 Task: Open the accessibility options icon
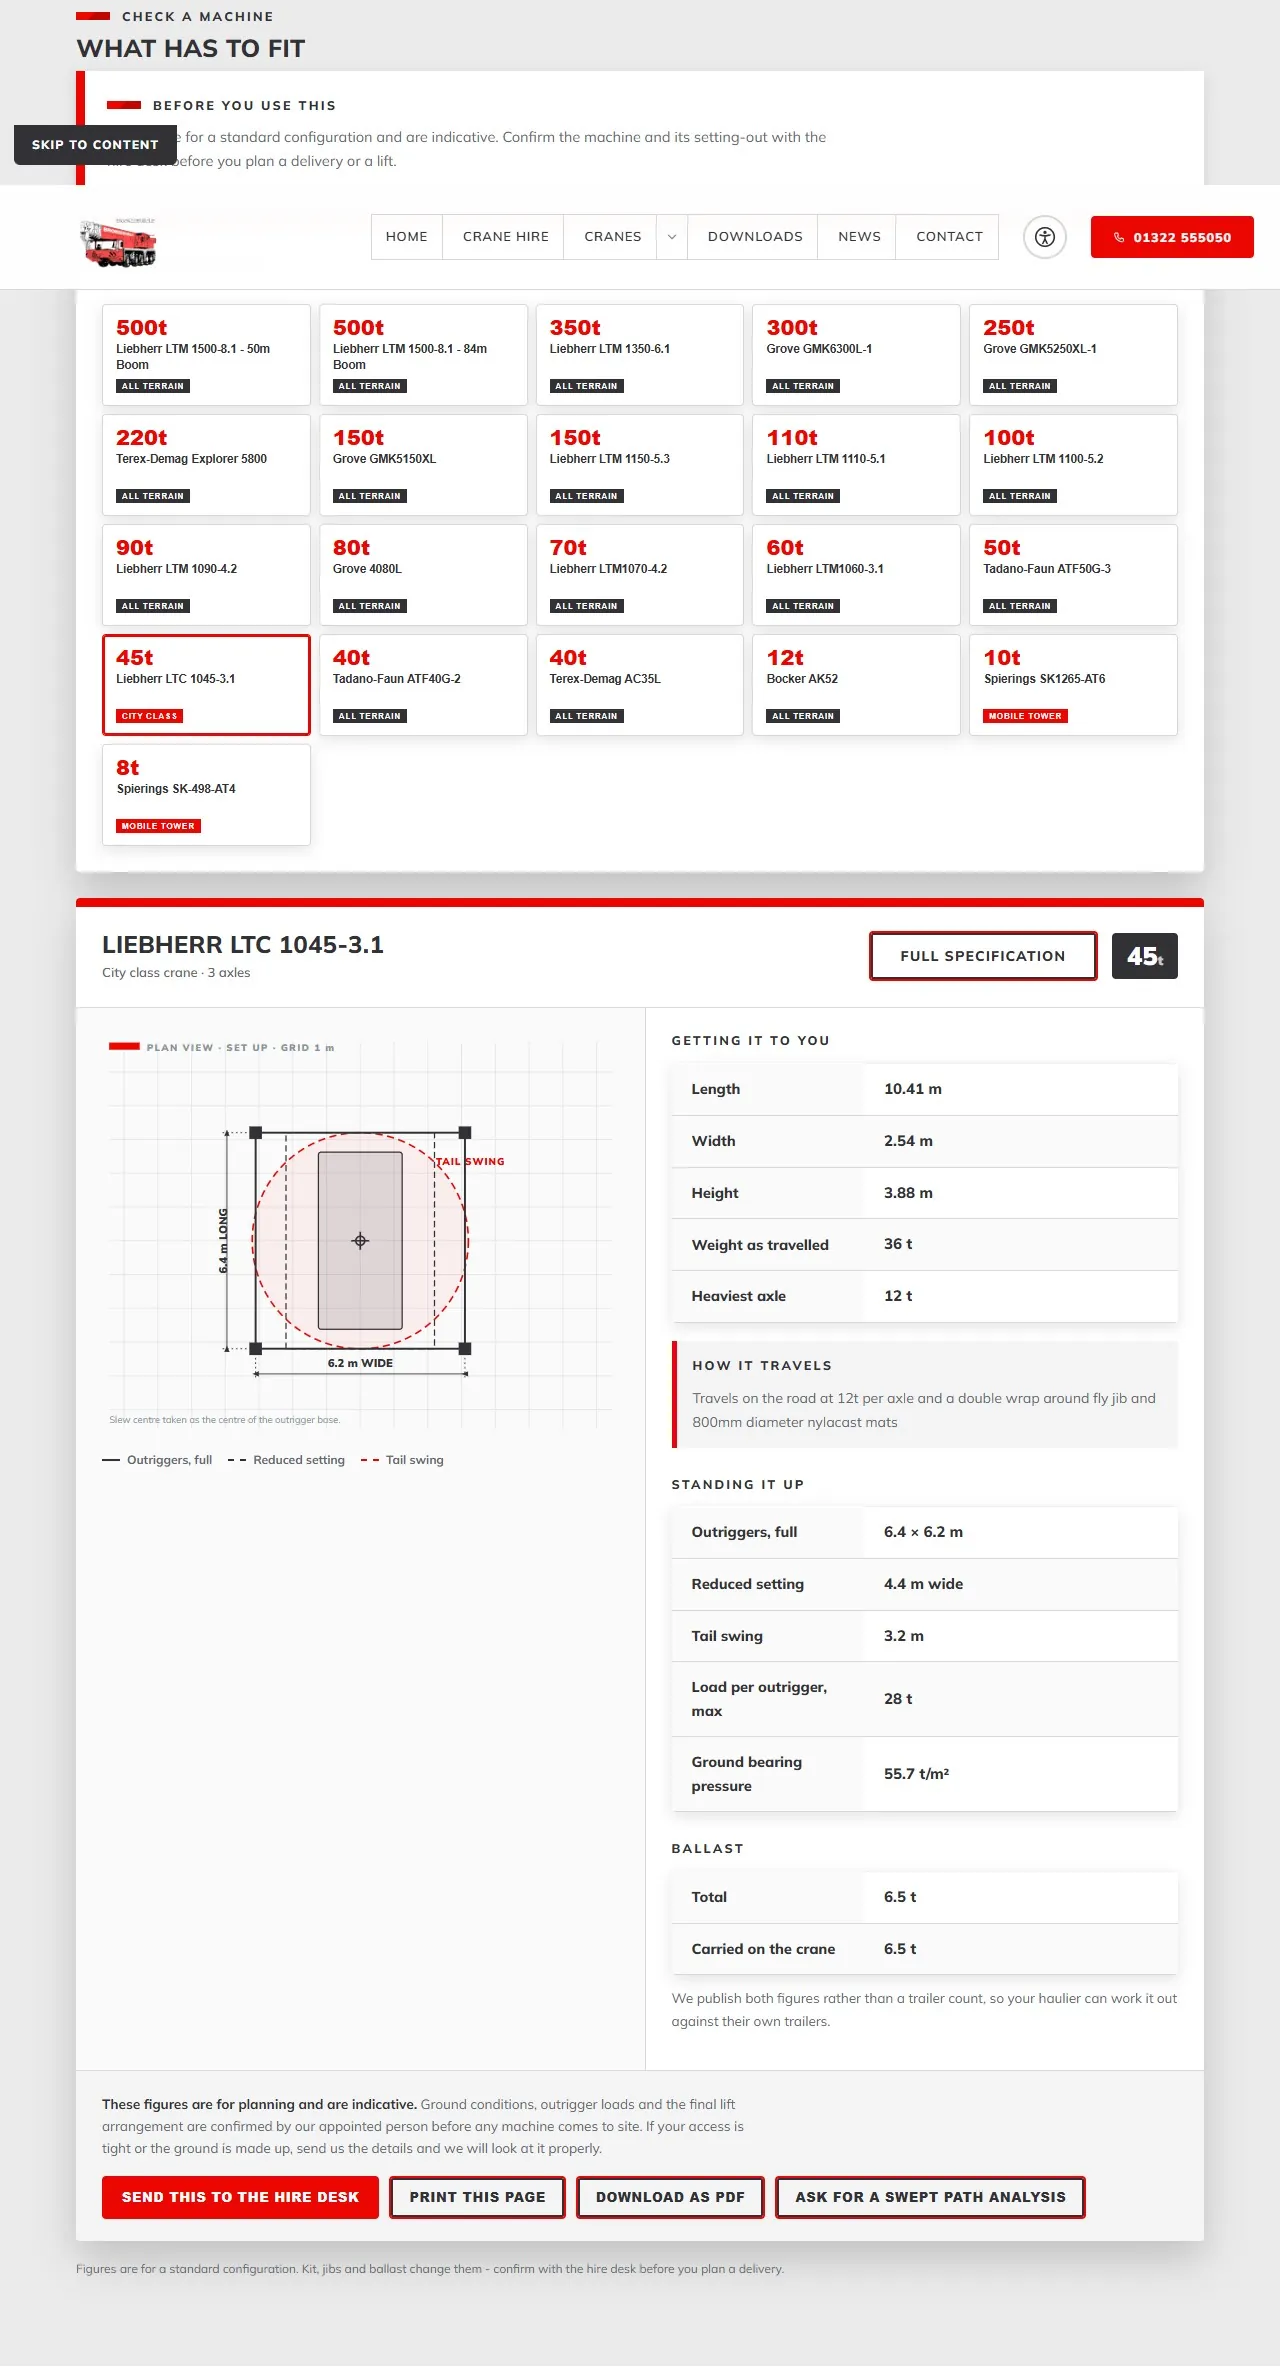pyautogui.click(x=1045, y=237)
